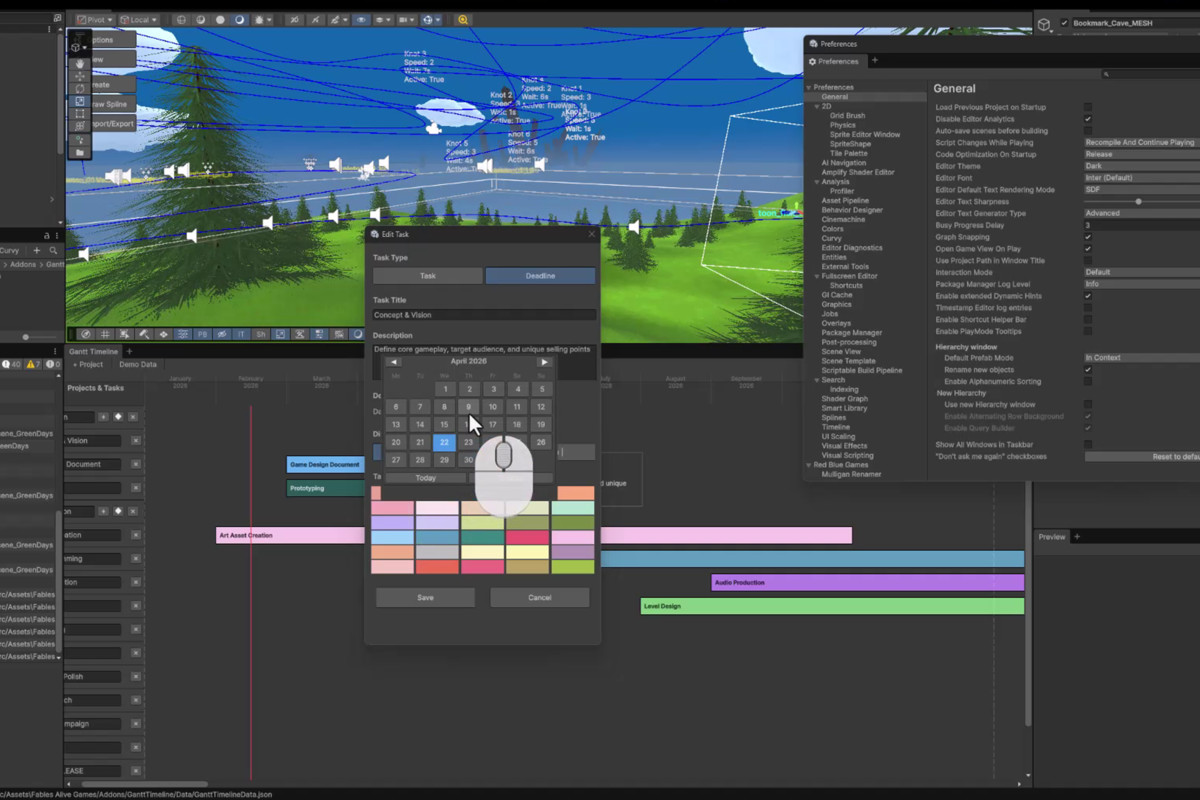Open Code Optimization On Startup dropdown
The height and width of the screenshot is (800, 1200).
pos(1142,155)
